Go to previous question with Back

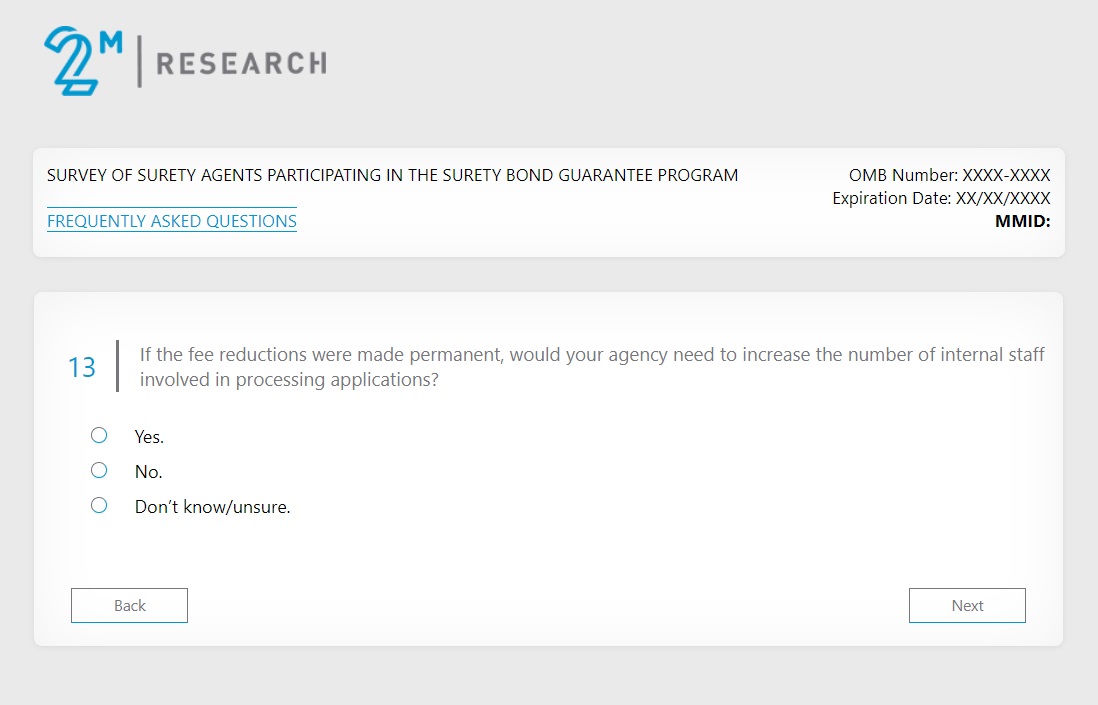(129, 605)
